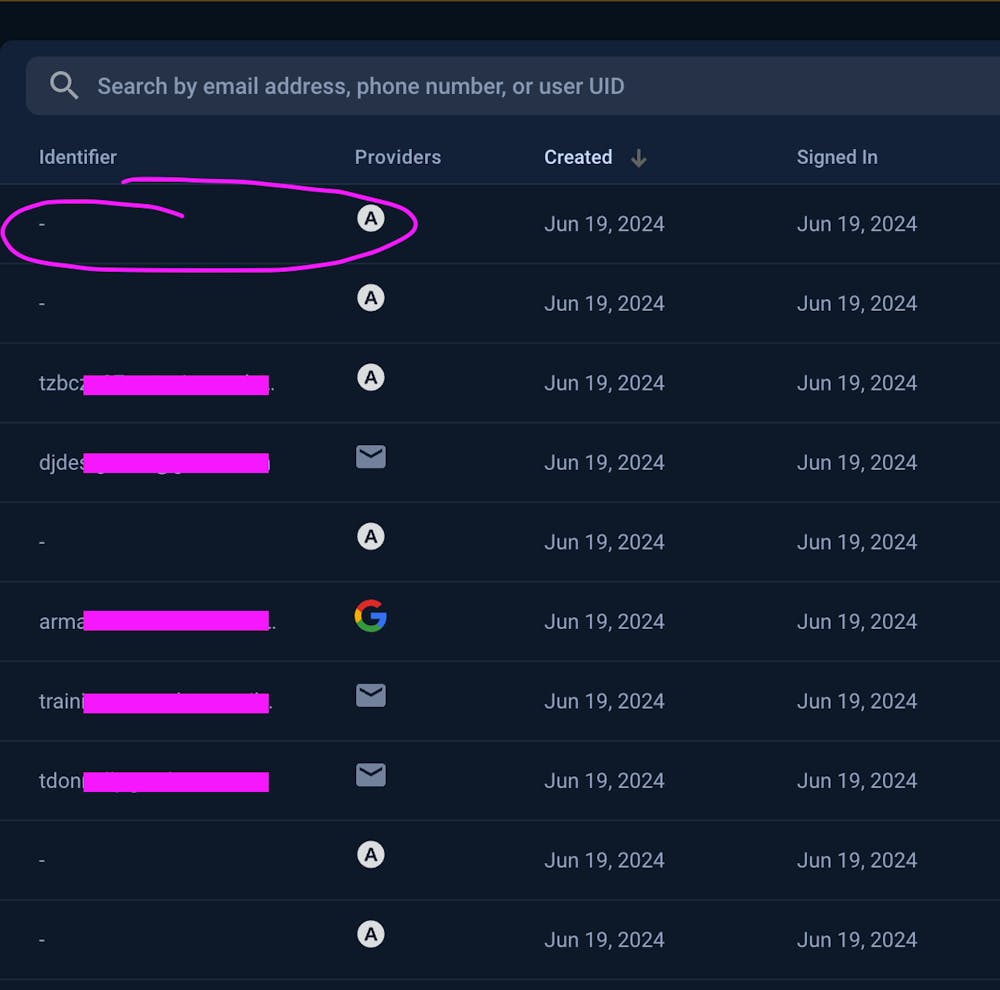Click email provider icon in tdon row
This screenshot has width=1000, height=990.
[371, 775]
